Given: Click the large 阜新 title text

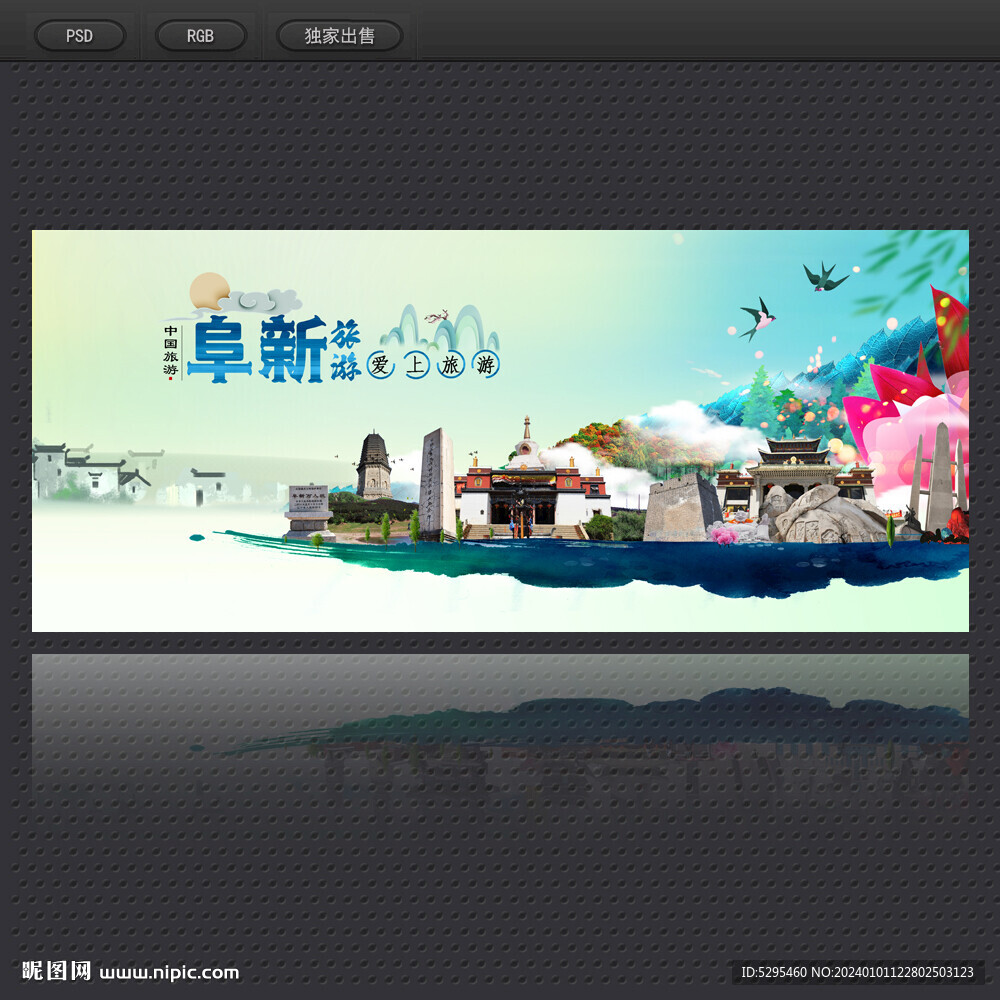Looking at the screenshot, I should (x=260, y=350).
